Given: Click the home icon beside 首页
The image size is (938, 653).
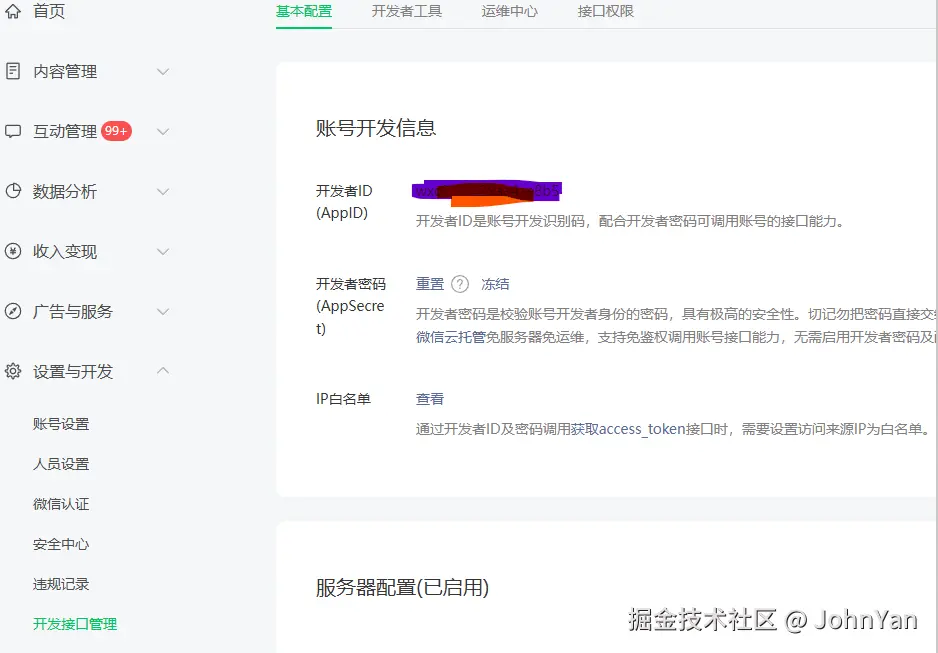Looking at the screenshot, I should point(13,11).
